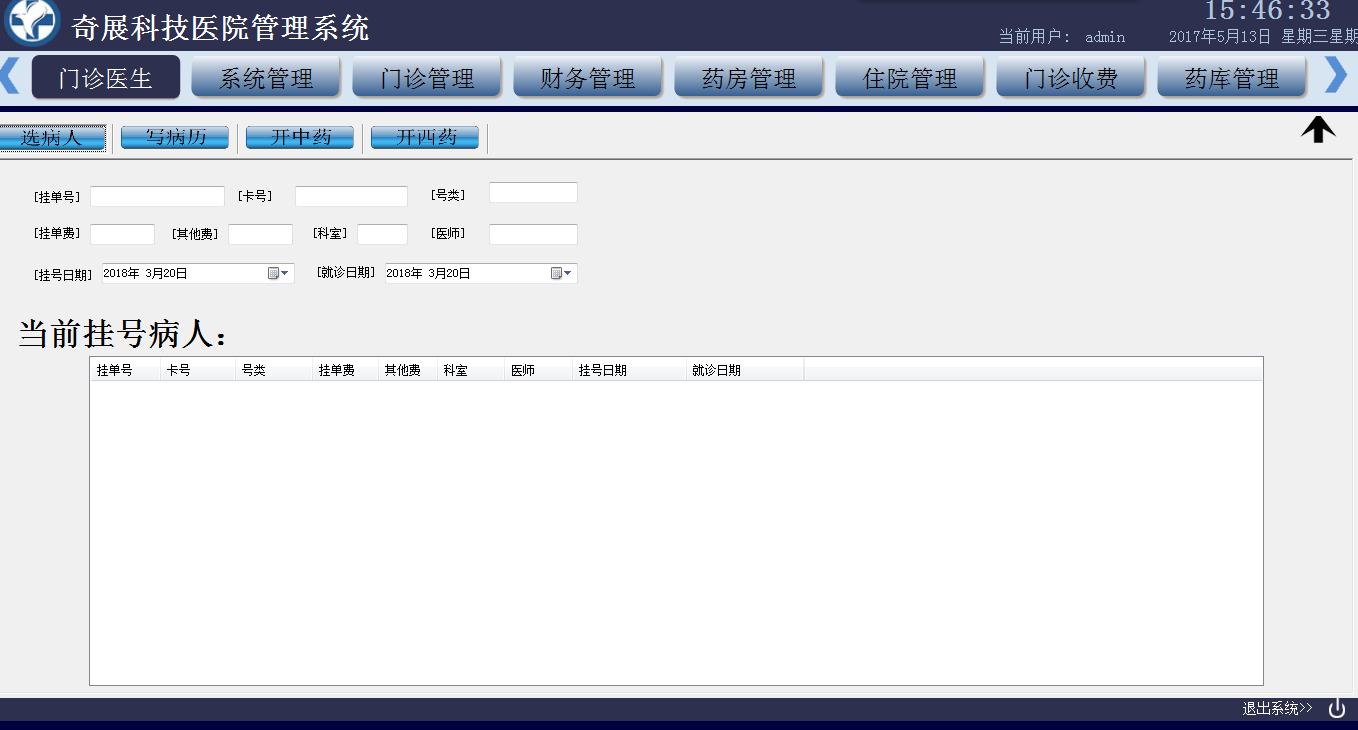This screenshot has width=1358, height=730.
Task: Select the 财务管理 tab
Action: (588, 78)
